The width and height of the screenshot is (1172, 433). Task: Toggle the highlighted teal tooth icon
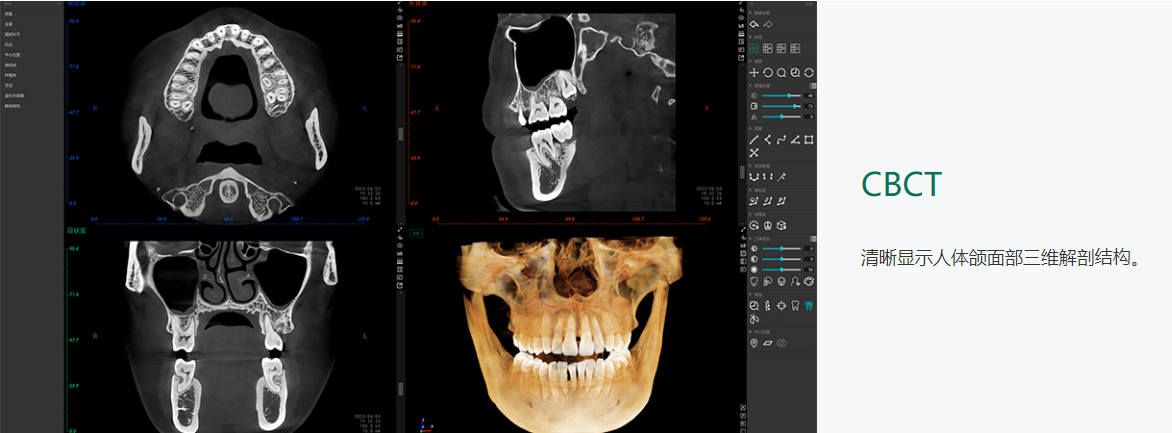tap(809, 305)
